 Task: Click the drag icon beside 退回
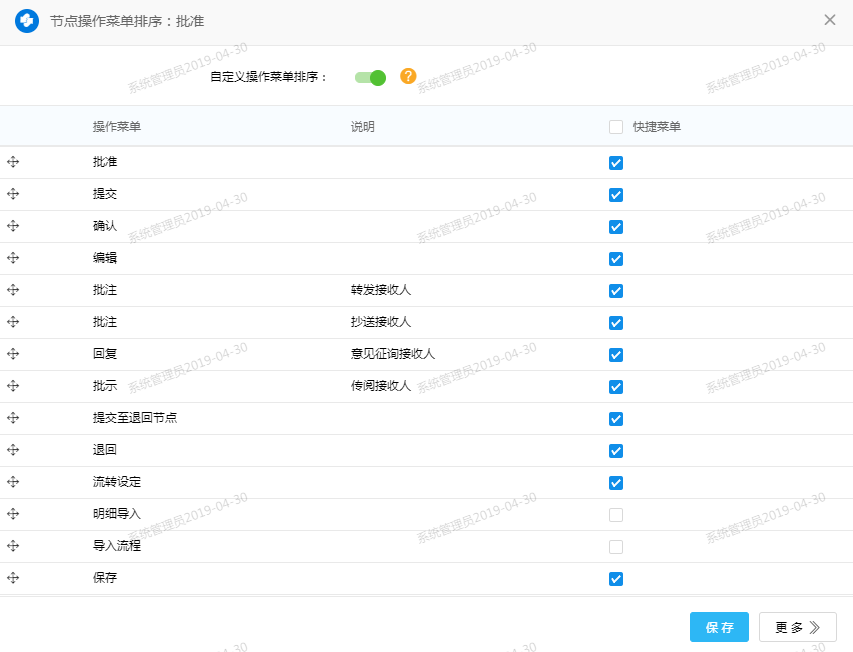[13, 450]
